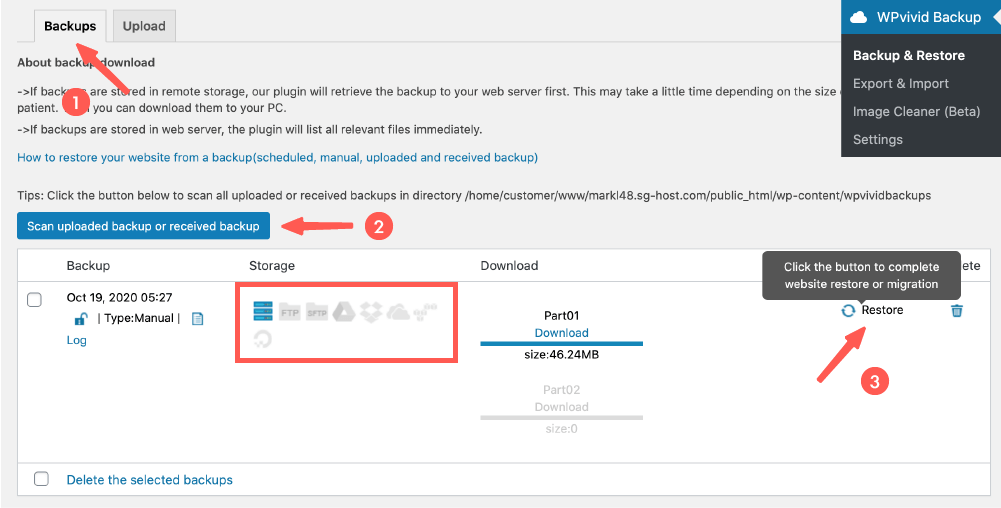Viewport: 1001px width, 508px height.
Task: Tick the checkbox beside Delete the selected backups
Action: 41,479
